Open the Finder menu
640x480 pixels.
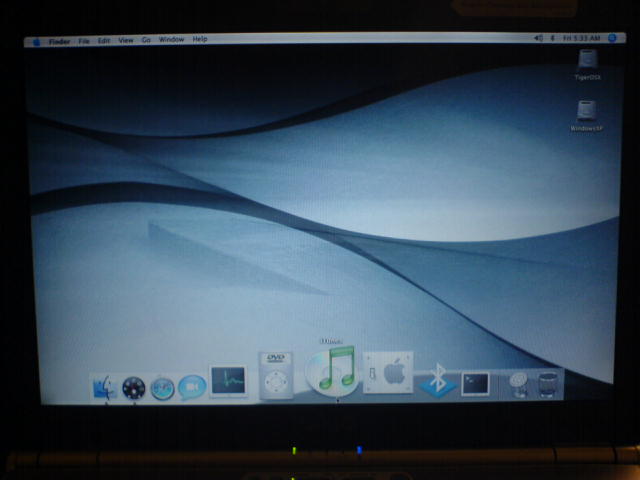point(60,41)
